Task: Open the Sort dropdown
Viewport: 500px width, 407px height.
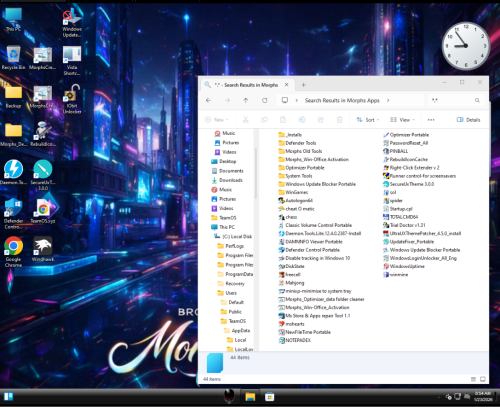Action: [368, 120]
